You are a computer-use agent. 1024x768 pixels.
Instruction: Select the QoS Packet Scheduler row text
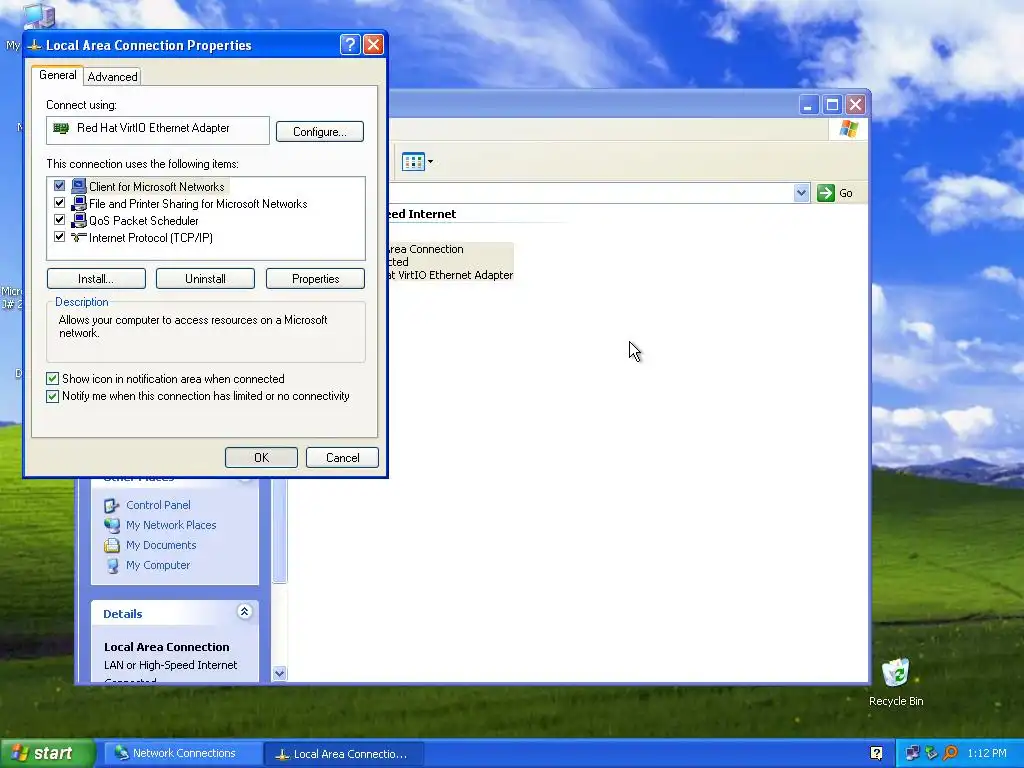coord(144,221)
